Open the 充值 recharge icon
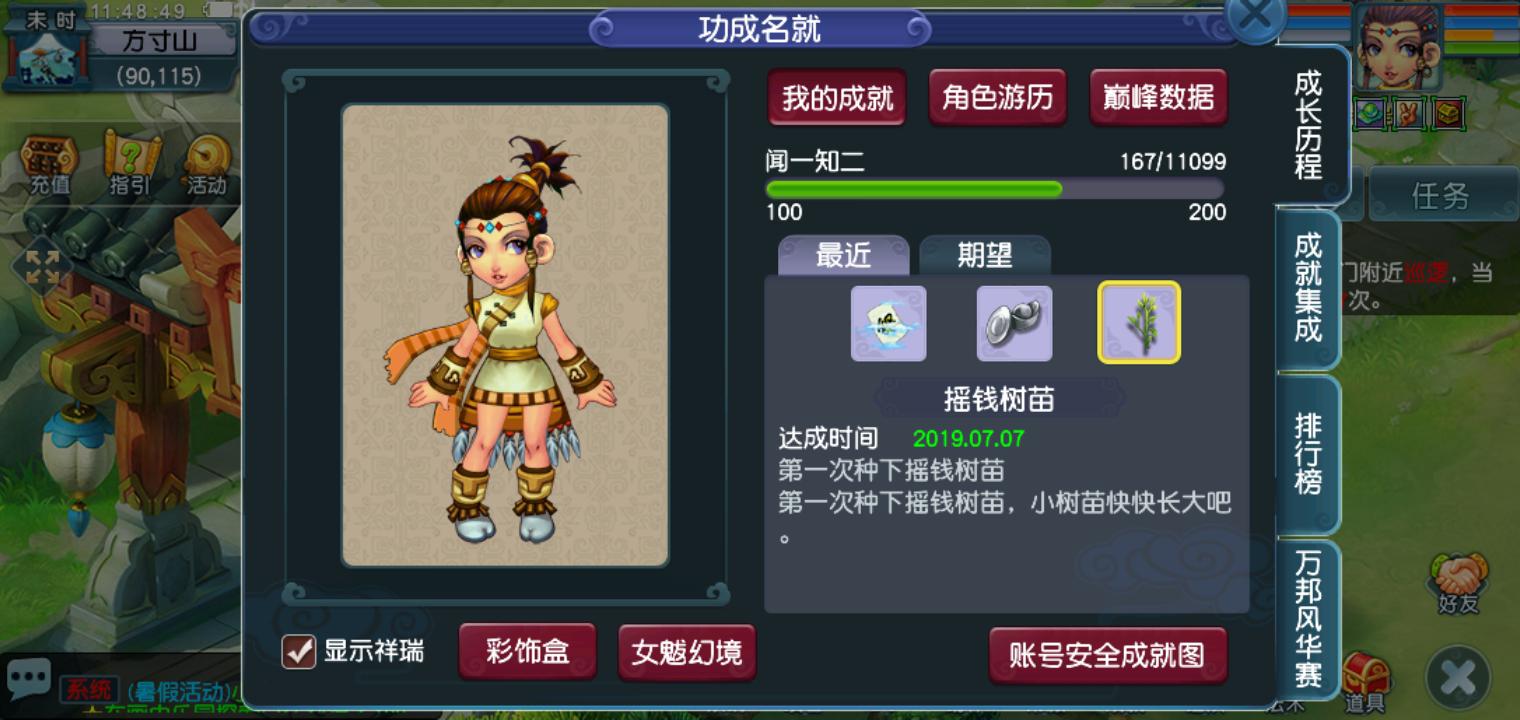The image size is (1520, 720). [x=49, y=165]
